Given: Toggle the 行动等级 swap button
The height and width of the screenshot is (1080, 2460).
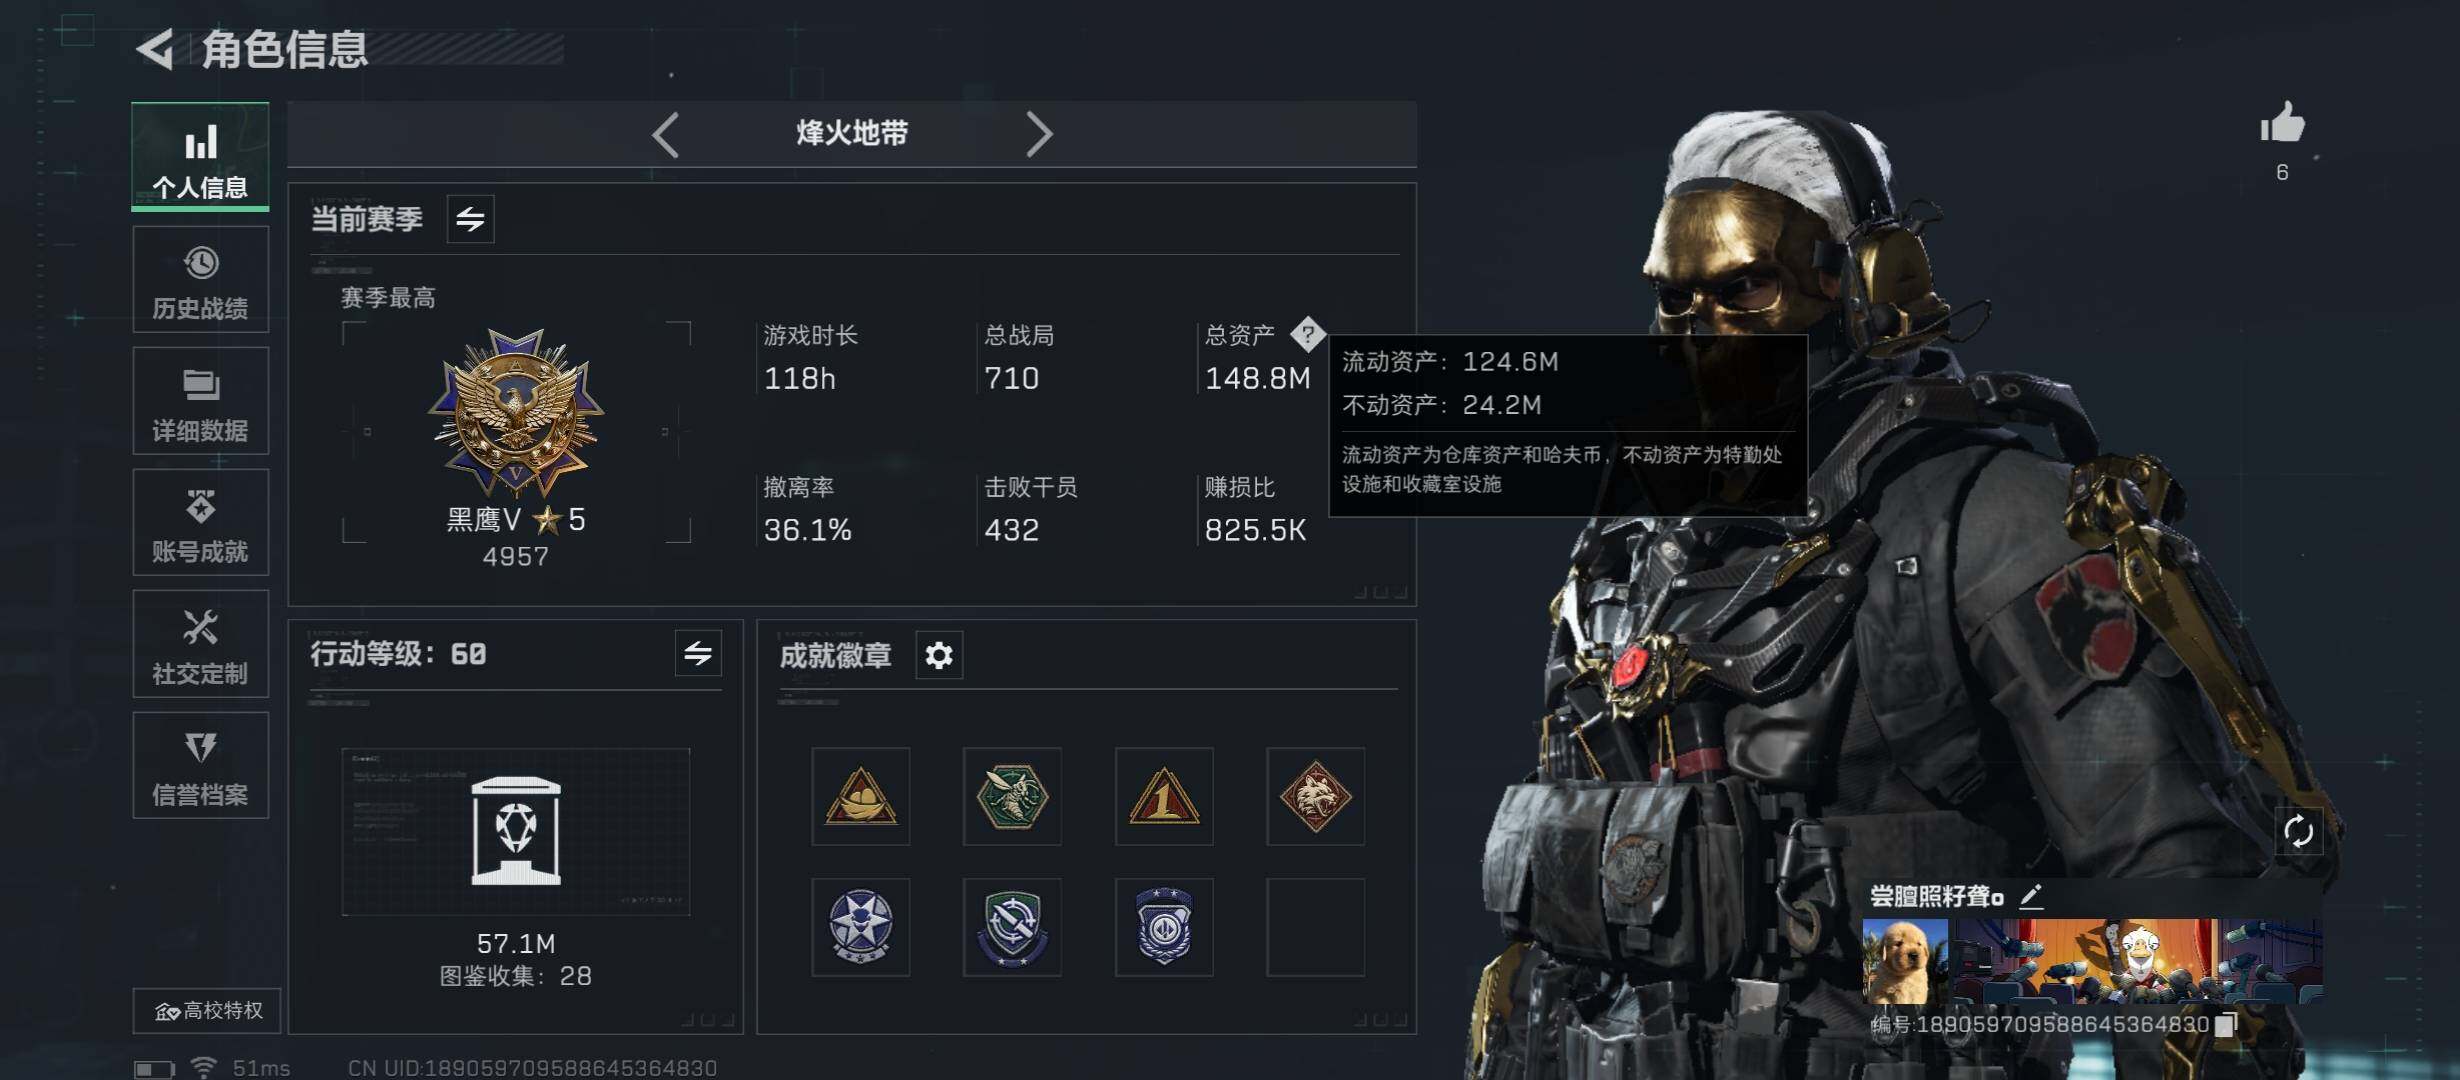Looking at the screenshot, I should pos(698,654).
